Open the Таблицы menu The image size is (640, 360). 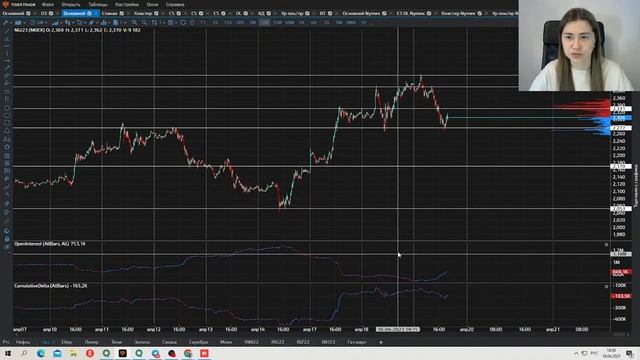pyautogui.click(x=98, y=4)
